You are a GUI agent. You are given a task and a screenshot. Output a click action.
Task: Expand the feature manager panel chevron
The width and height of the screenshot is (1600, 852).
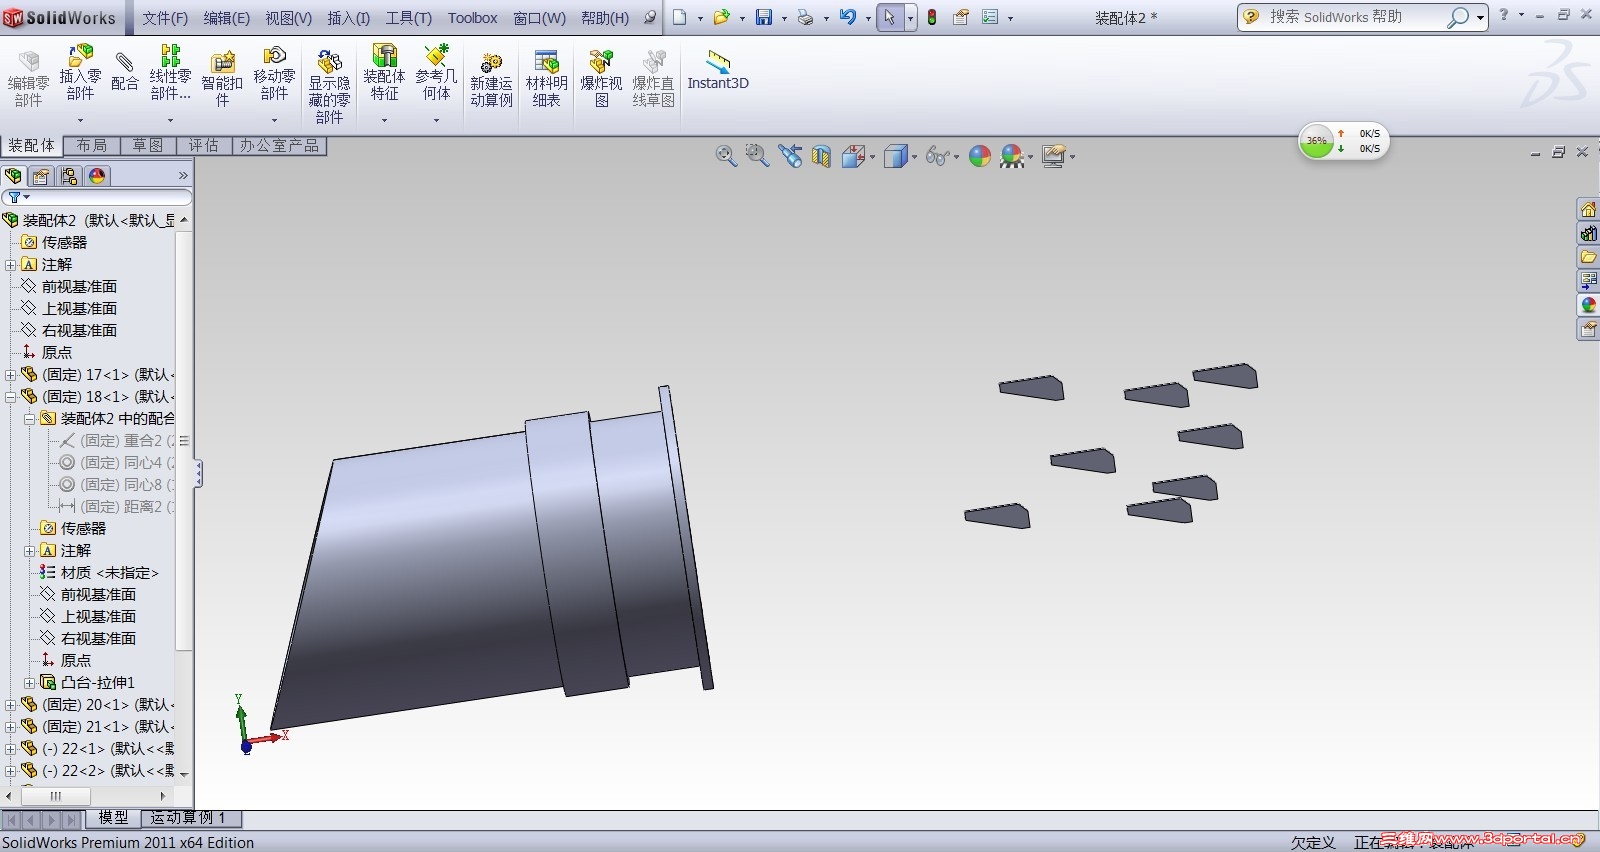coord(183,176)
